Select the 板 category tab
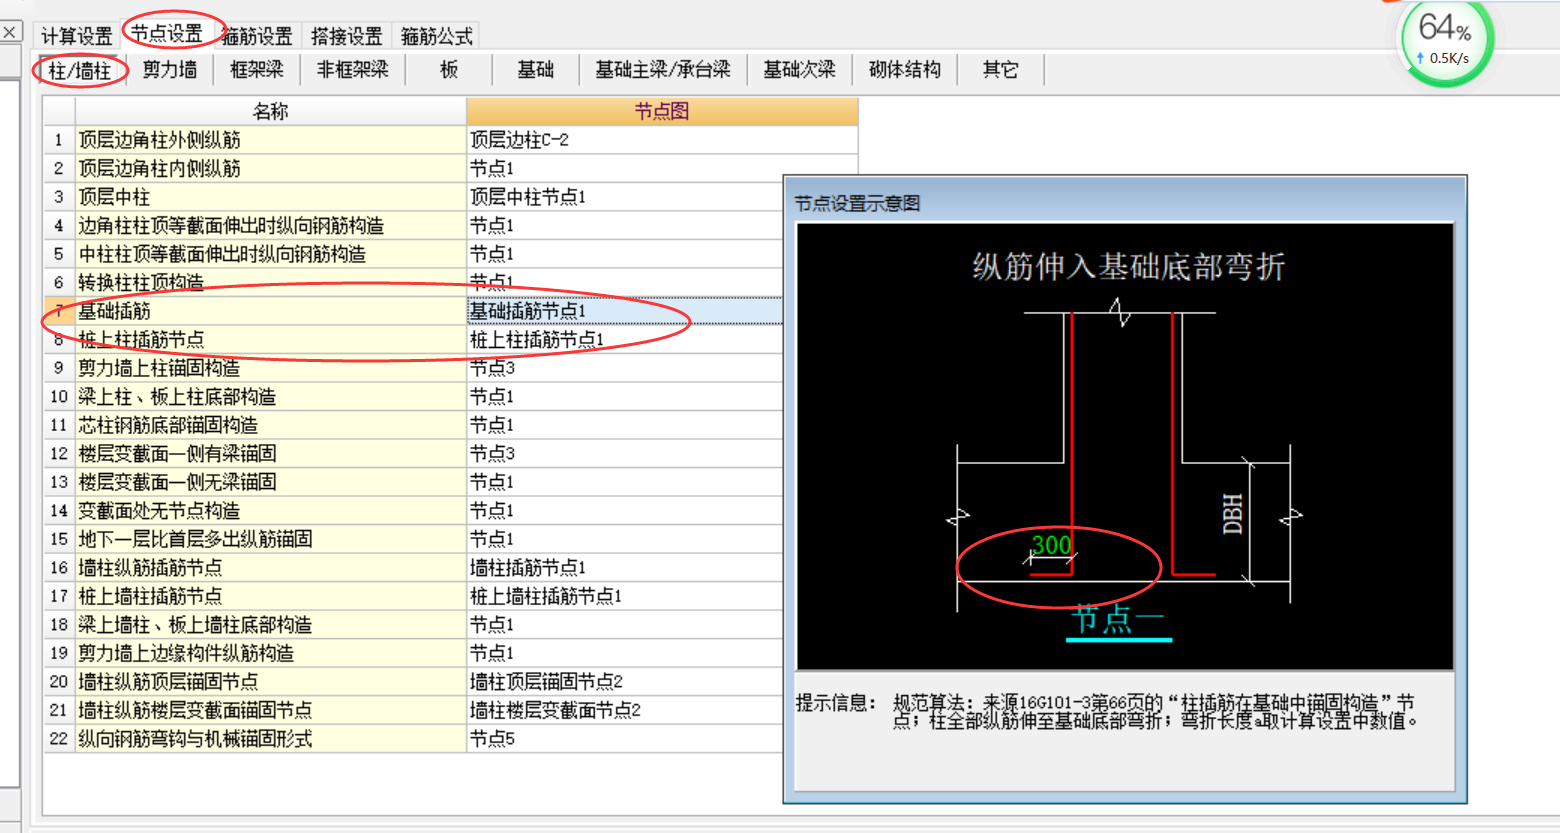This screenshot has height=833, width=1560. [x=449, y=70]
